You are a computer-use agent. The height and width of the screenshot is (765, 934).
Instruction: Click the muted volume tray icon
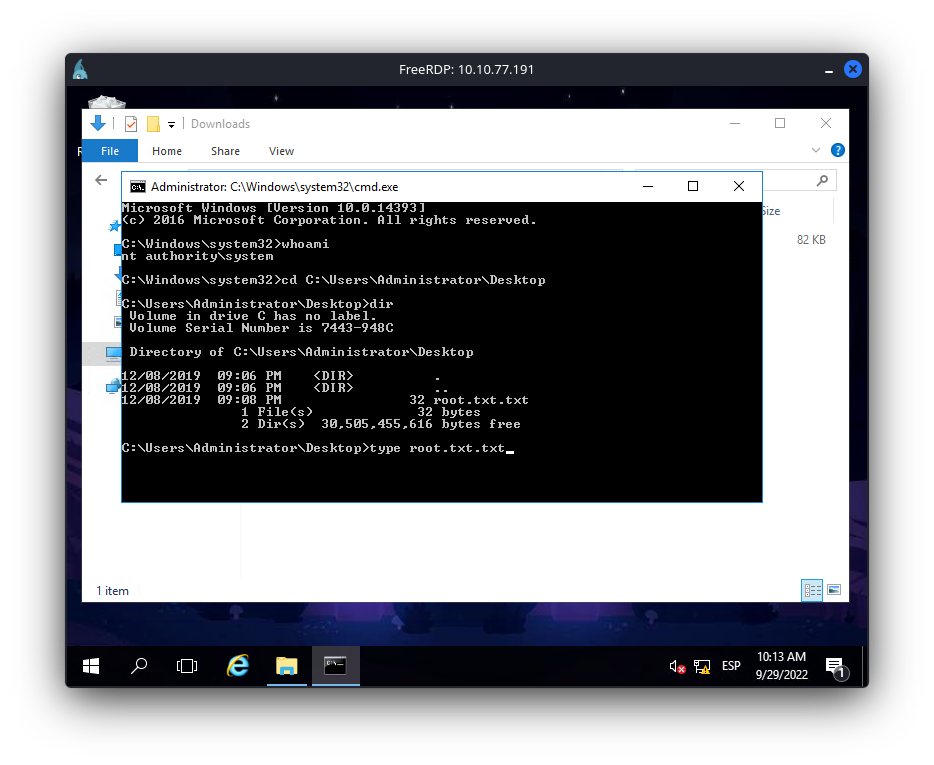point(677,666)
